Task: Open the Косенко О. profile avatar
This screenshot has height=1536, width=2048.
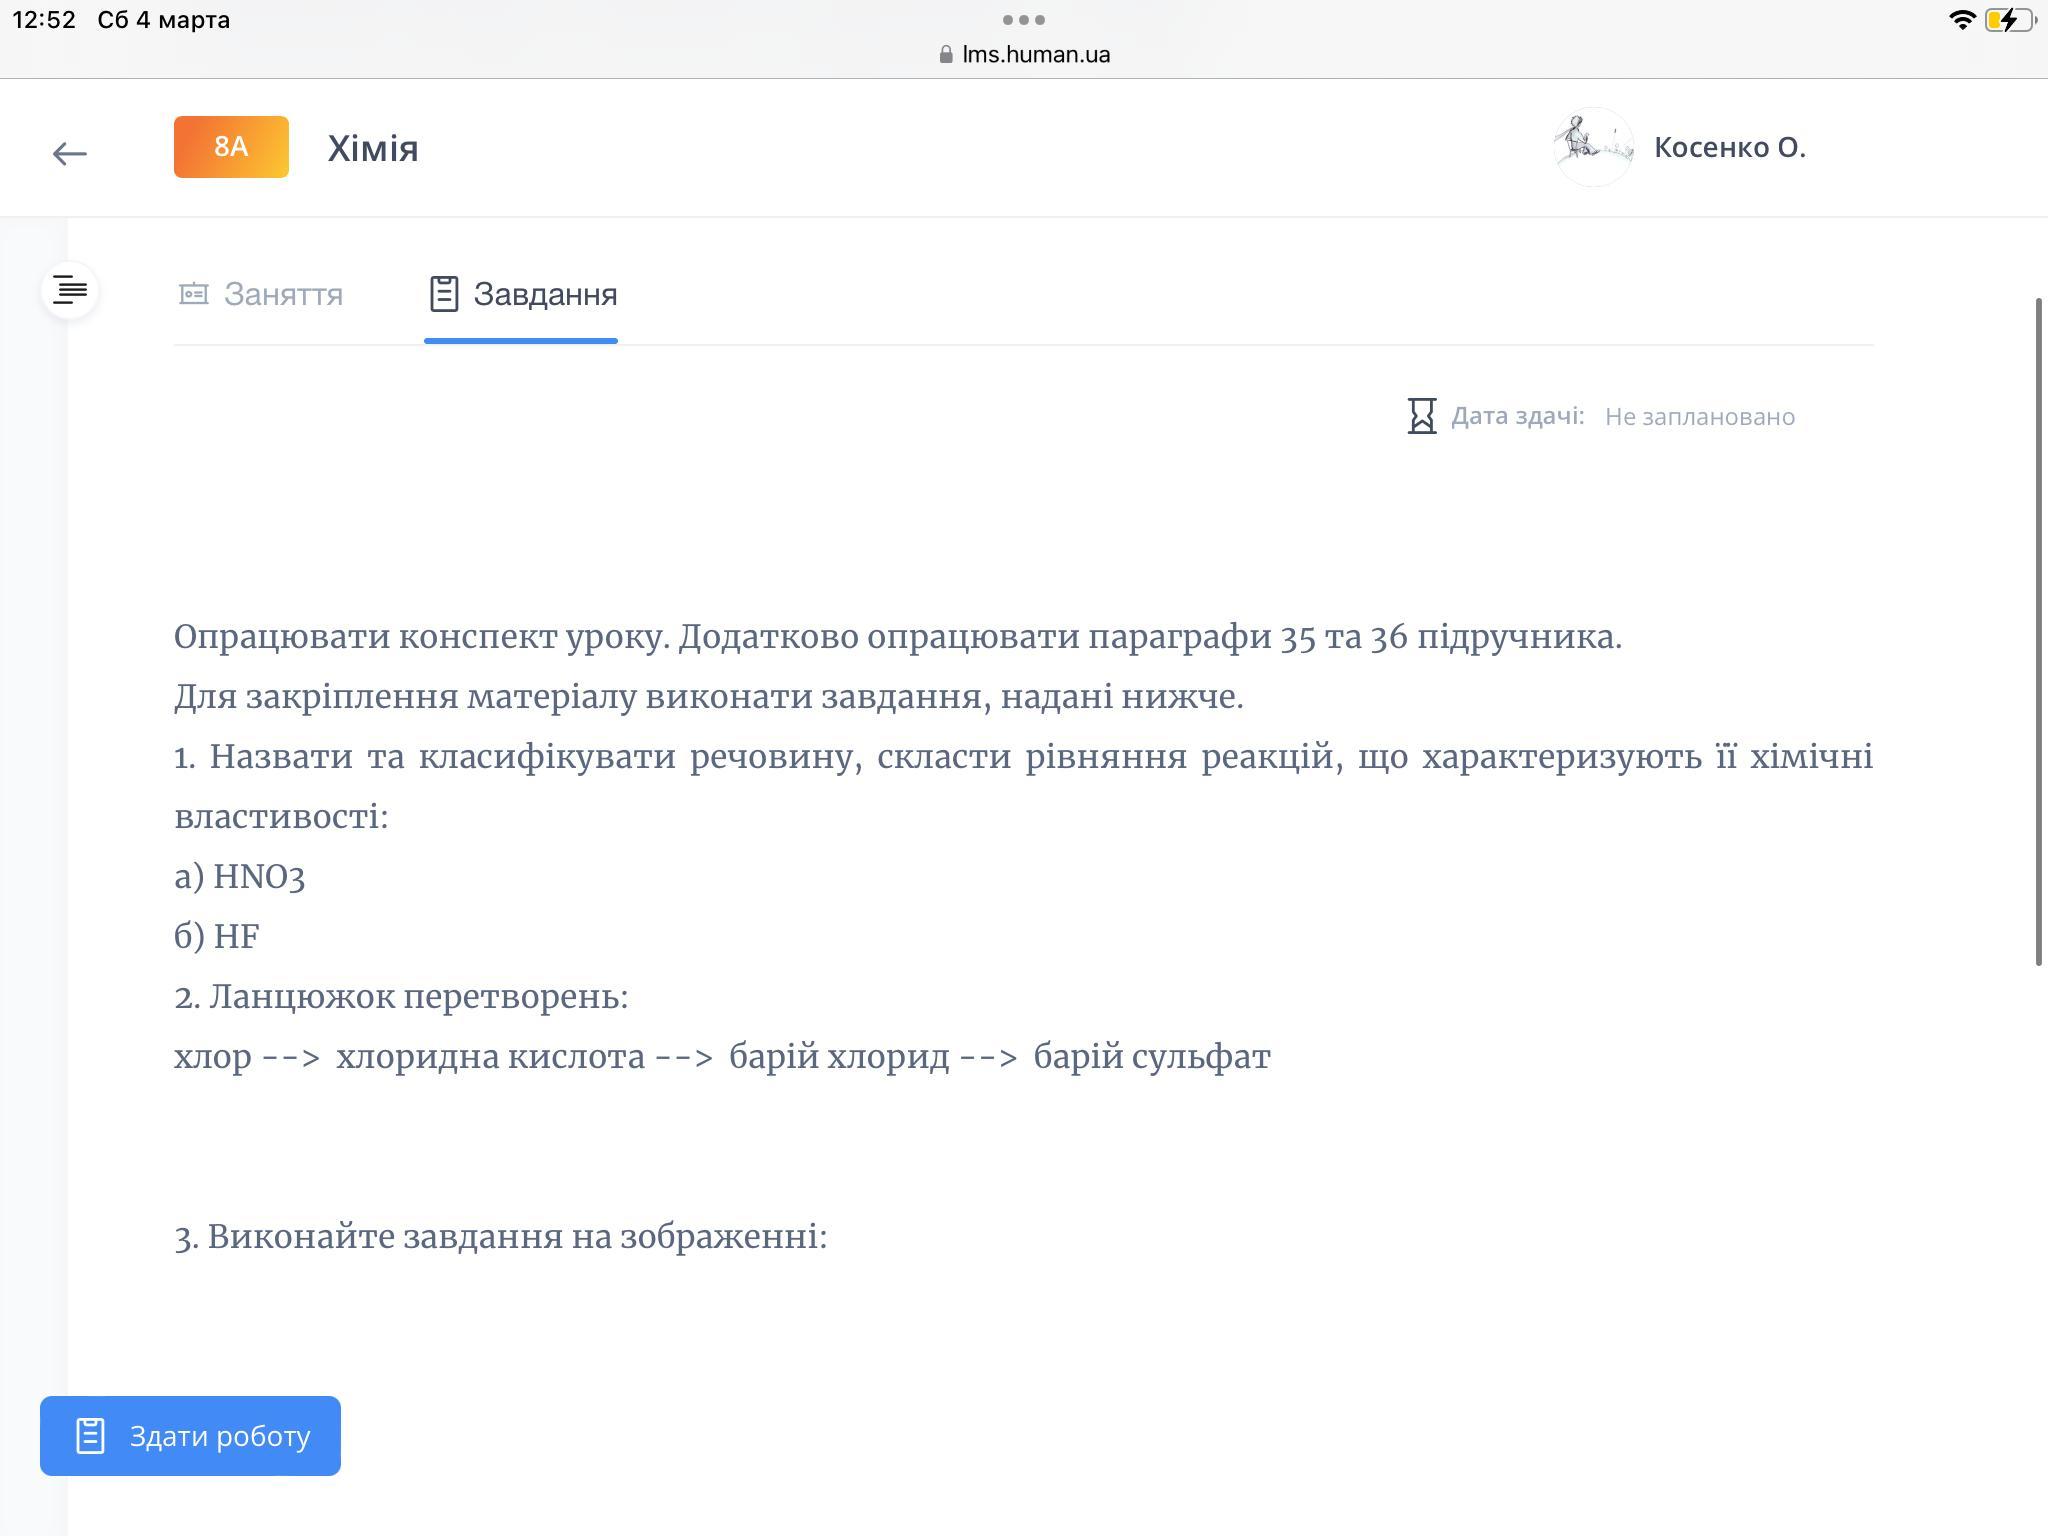Action: click(1593, 147)
